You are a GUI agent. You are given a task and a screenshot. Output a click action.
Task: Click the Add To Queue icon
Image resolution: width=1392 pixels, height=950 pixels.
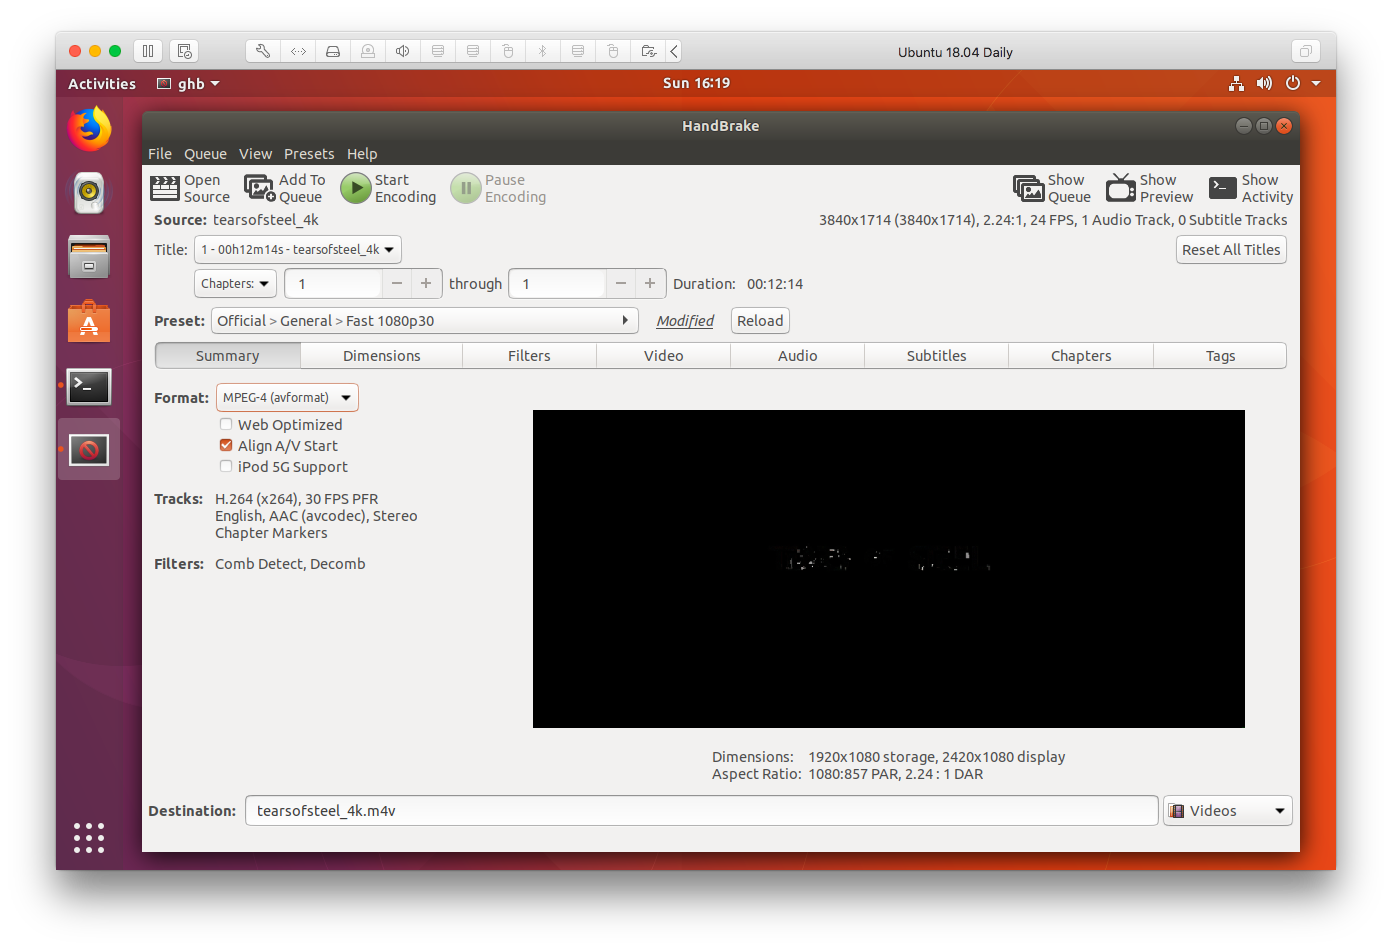[260, 188]
